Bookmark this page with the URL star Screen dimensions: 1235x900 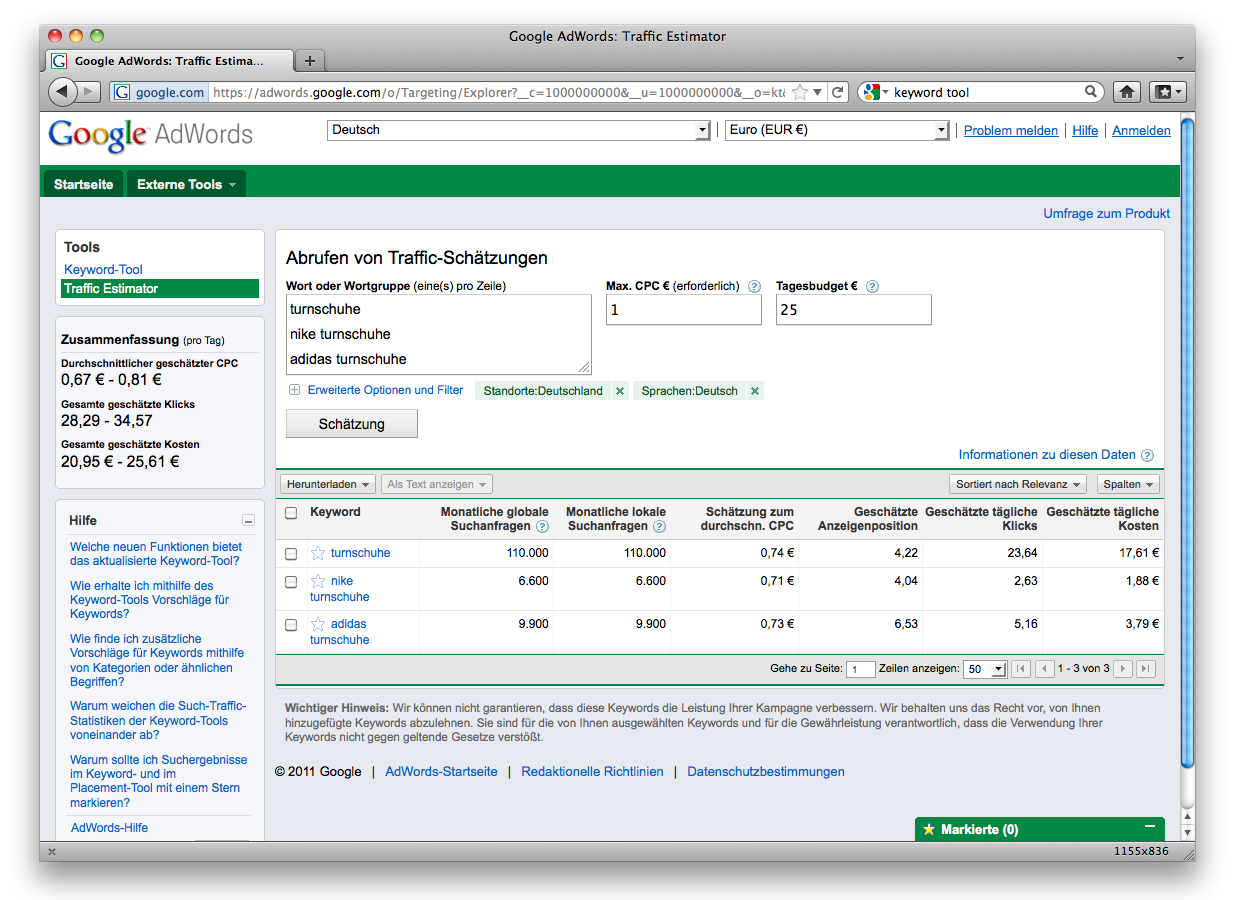click(800, 92)
